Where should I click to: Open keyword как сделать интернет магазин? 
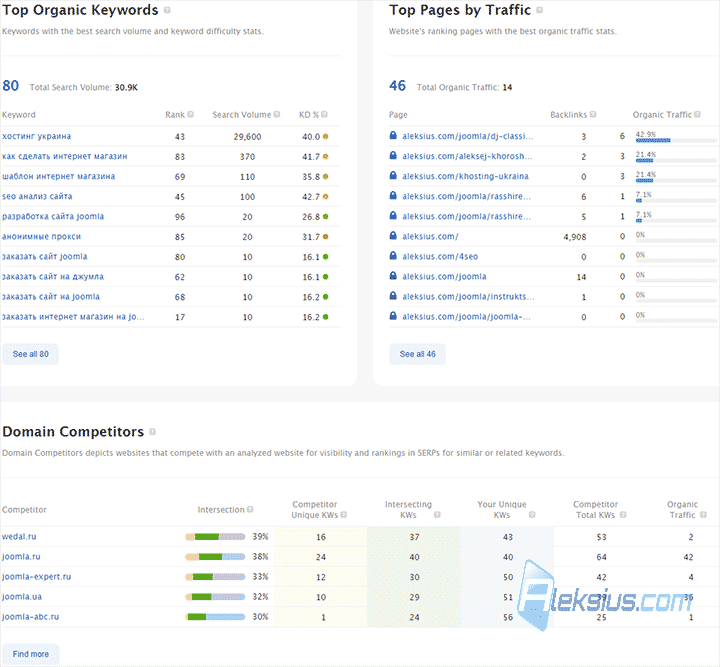pyautogui.click(x=65, y=157)
